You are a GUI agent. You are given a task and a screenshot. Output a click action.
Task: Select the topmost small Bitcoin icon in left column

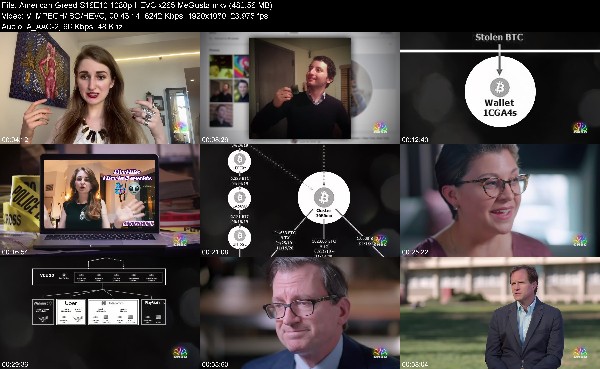coord(240,159)
